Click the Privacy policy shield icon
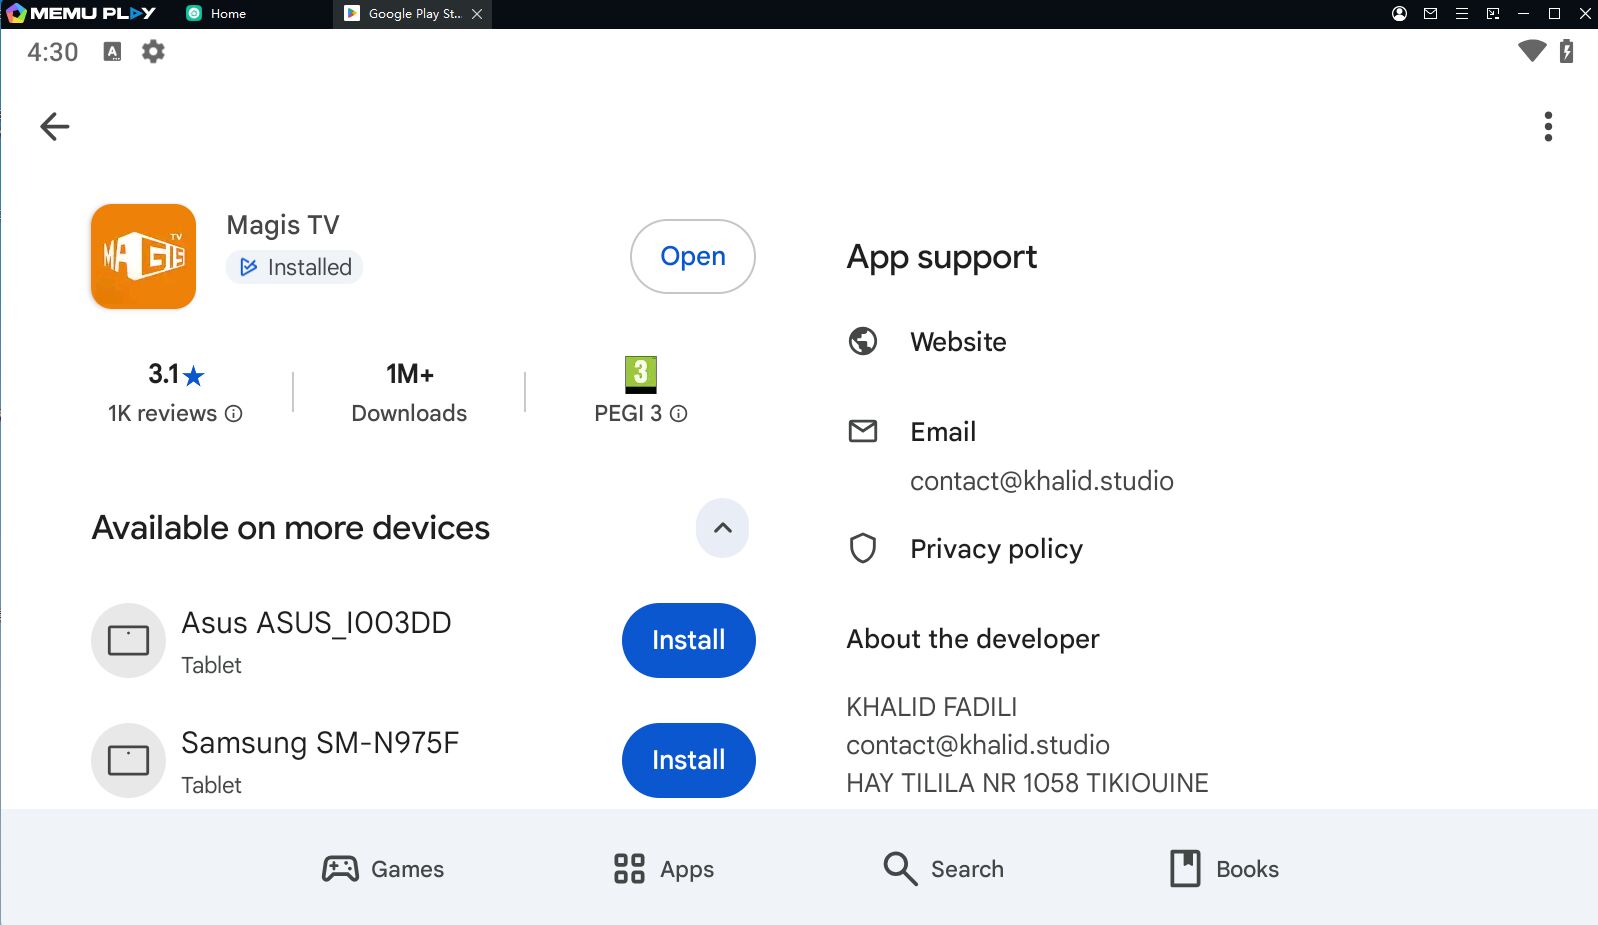Image resolution: width=1598 pixels, height=925 pixels. tap(863, 549)
